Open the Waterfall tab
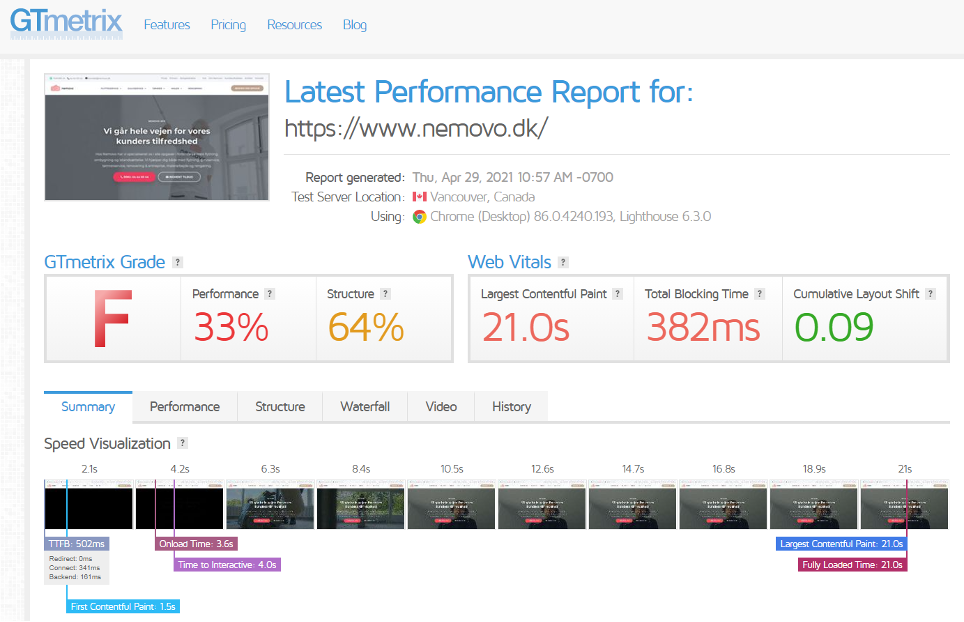 click(365, 407)
